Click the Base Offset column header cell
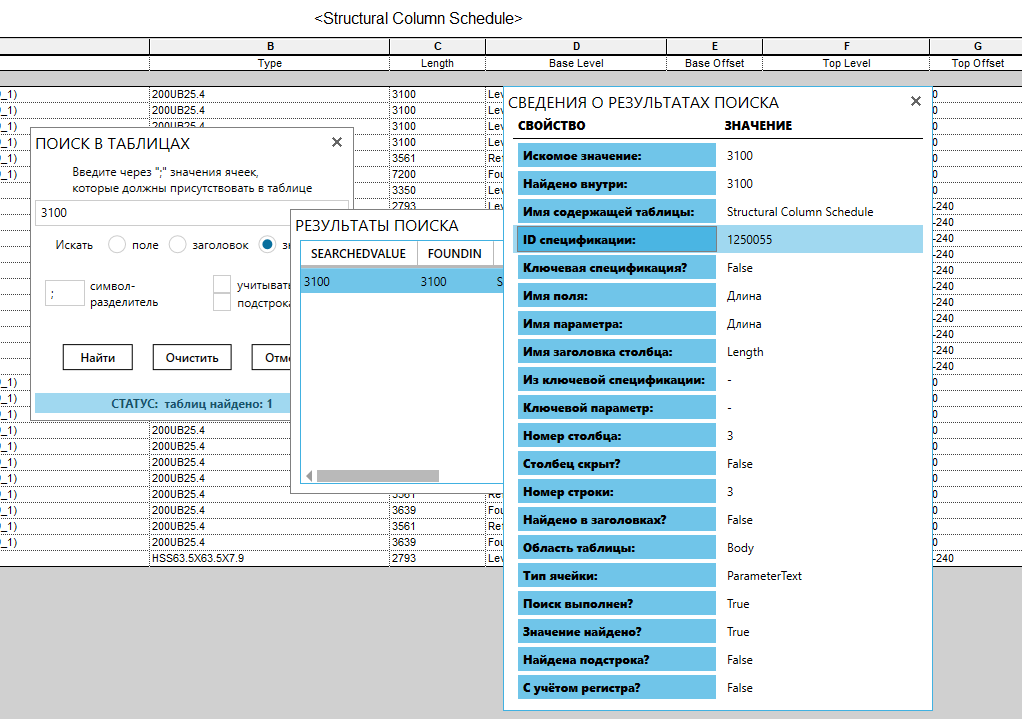 (714, 63)
